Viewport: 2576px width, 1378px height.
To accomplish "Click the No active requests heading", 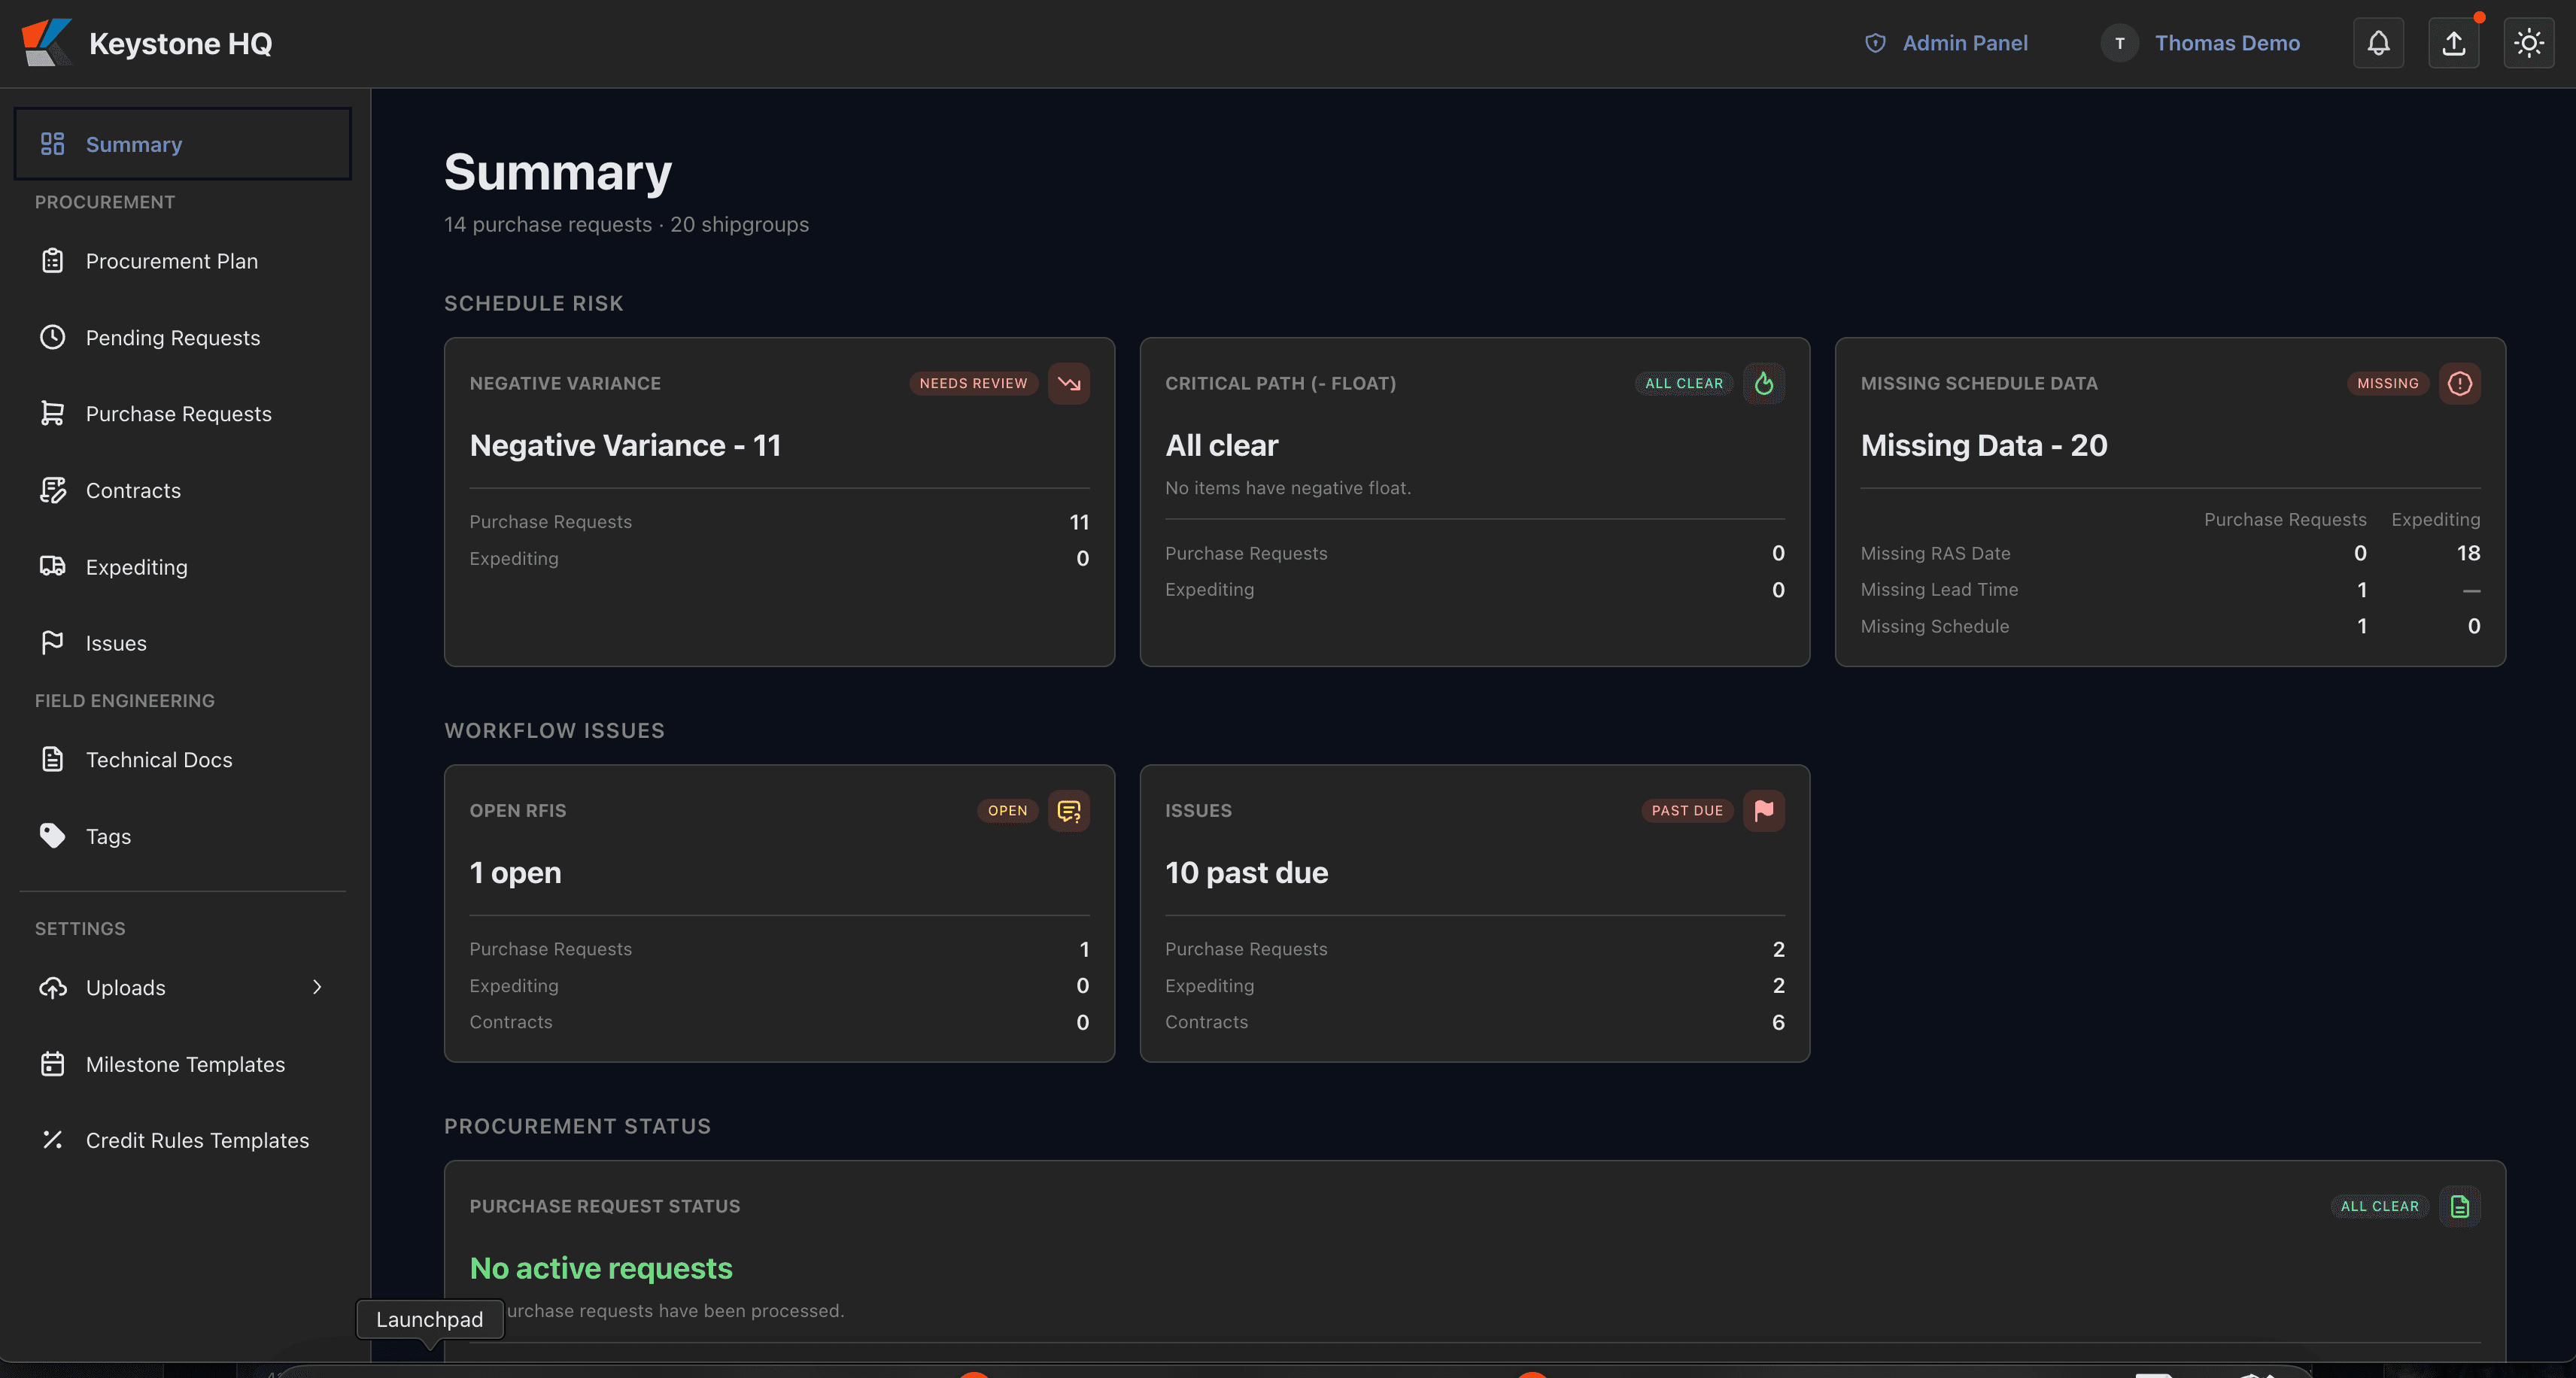I will [601, 1268].
